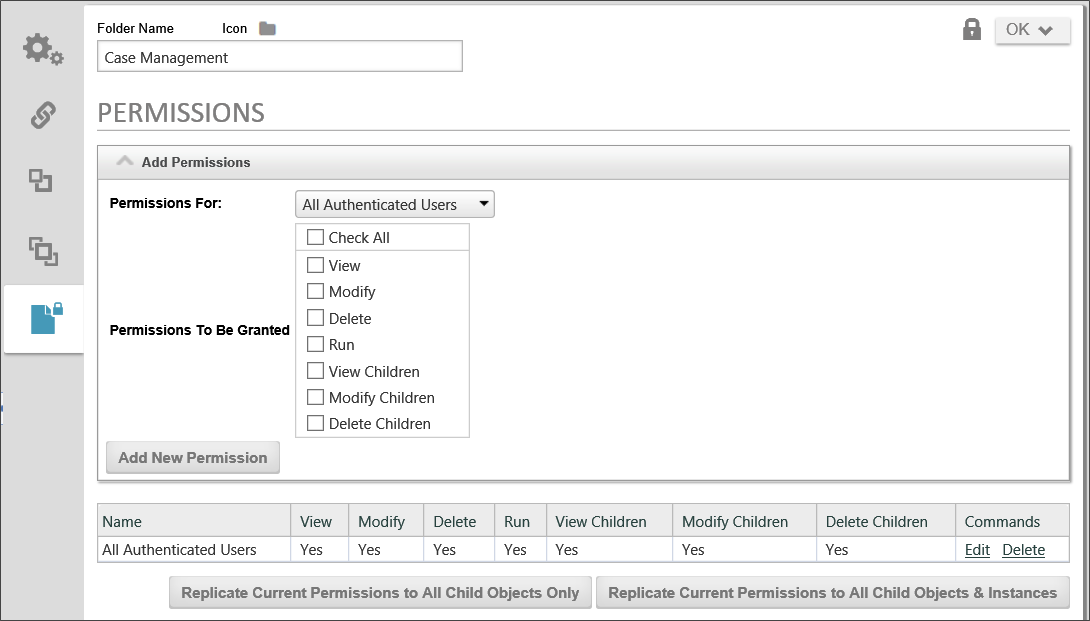
Task: Click Edit for All Authenticated Users
Action: pyautogui.click(x=977, y=550)
